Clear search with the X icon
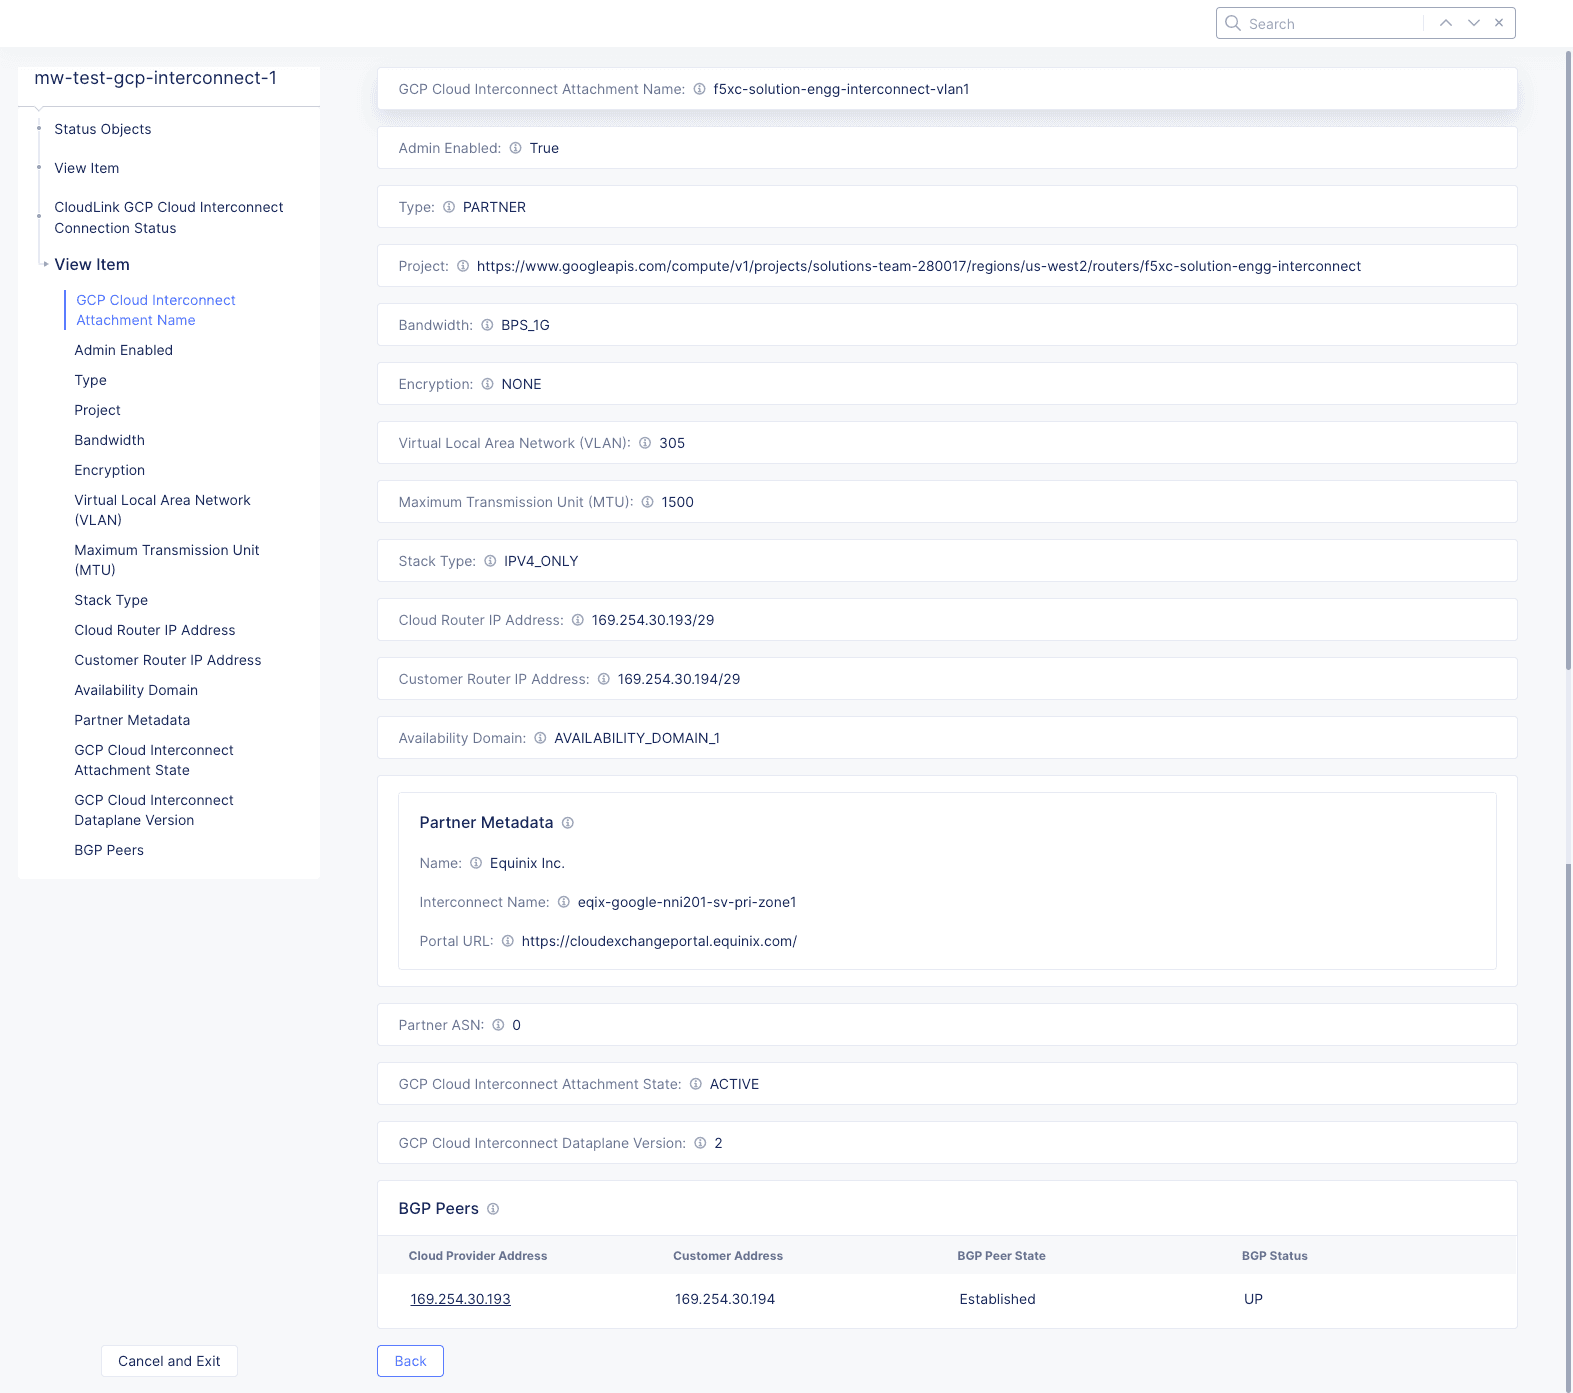 pyautogui.click(x=1498, y=23)
